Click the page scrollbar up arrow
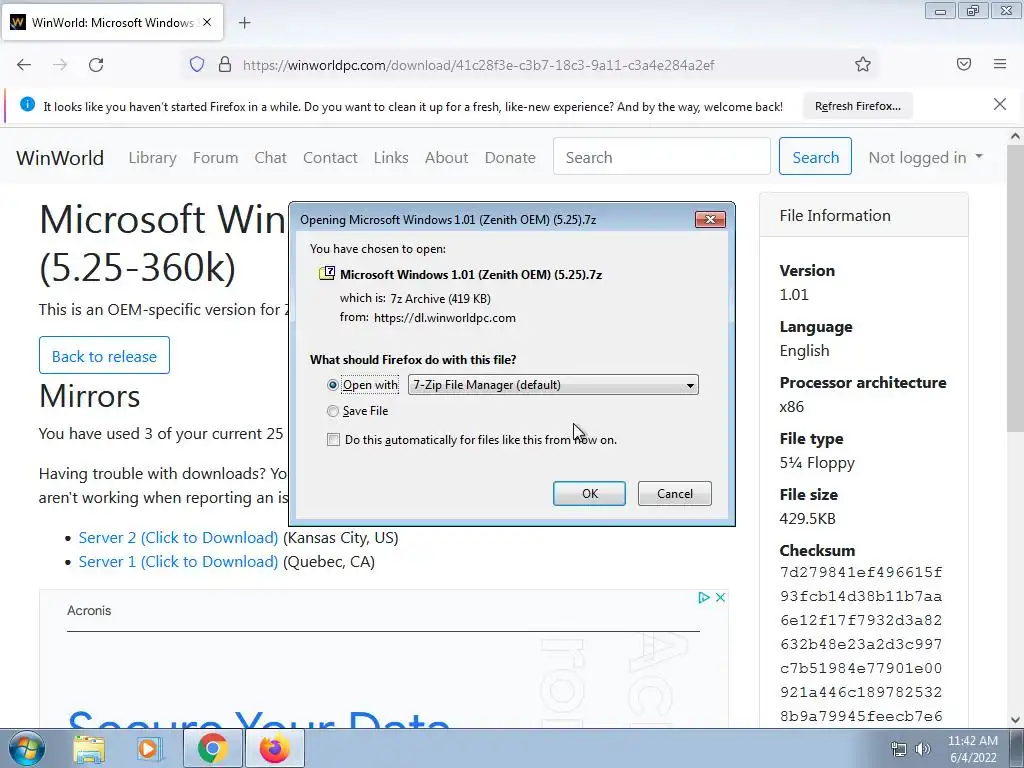 coord(1015,136)
